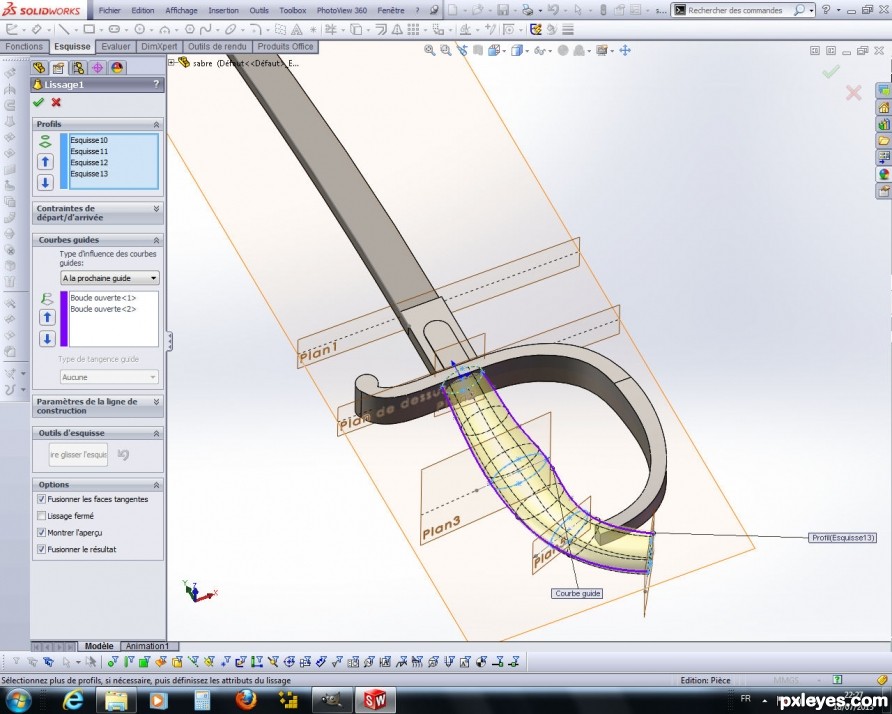Click the Print icon

coord(527,10)
